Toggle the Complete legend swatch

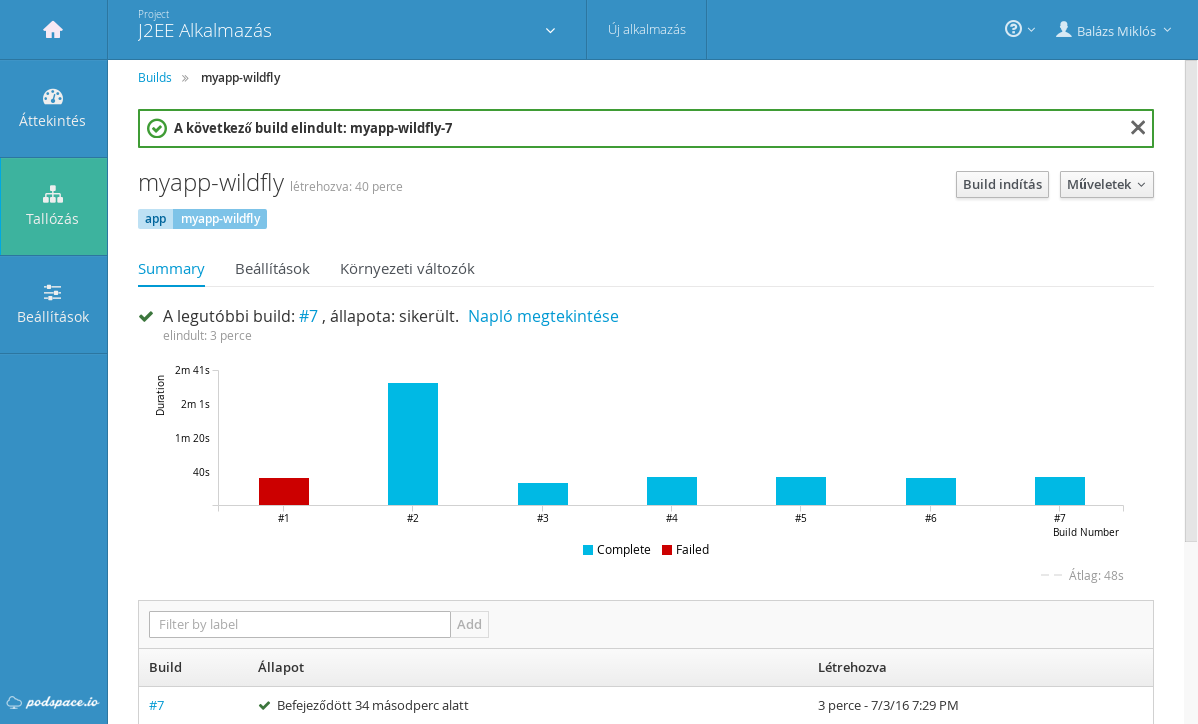pyautogui.click(x=588, y=550)
